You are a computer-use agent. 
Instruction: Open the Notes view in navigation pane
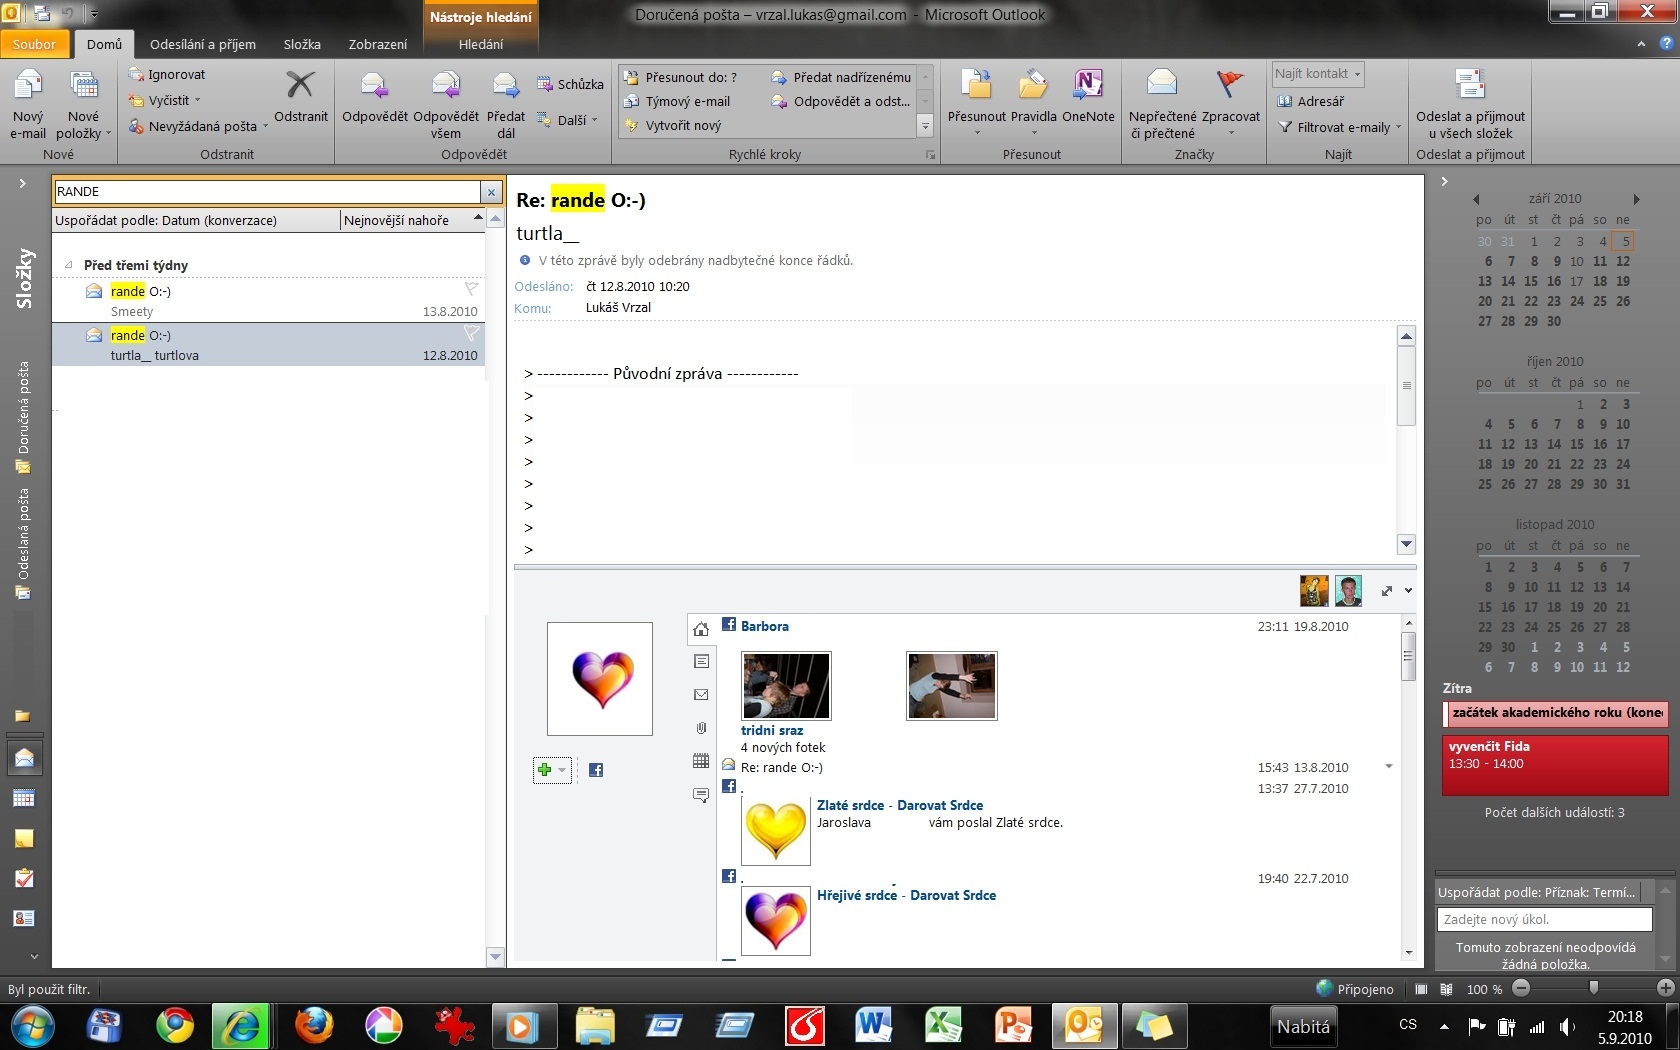coord(24,838)
